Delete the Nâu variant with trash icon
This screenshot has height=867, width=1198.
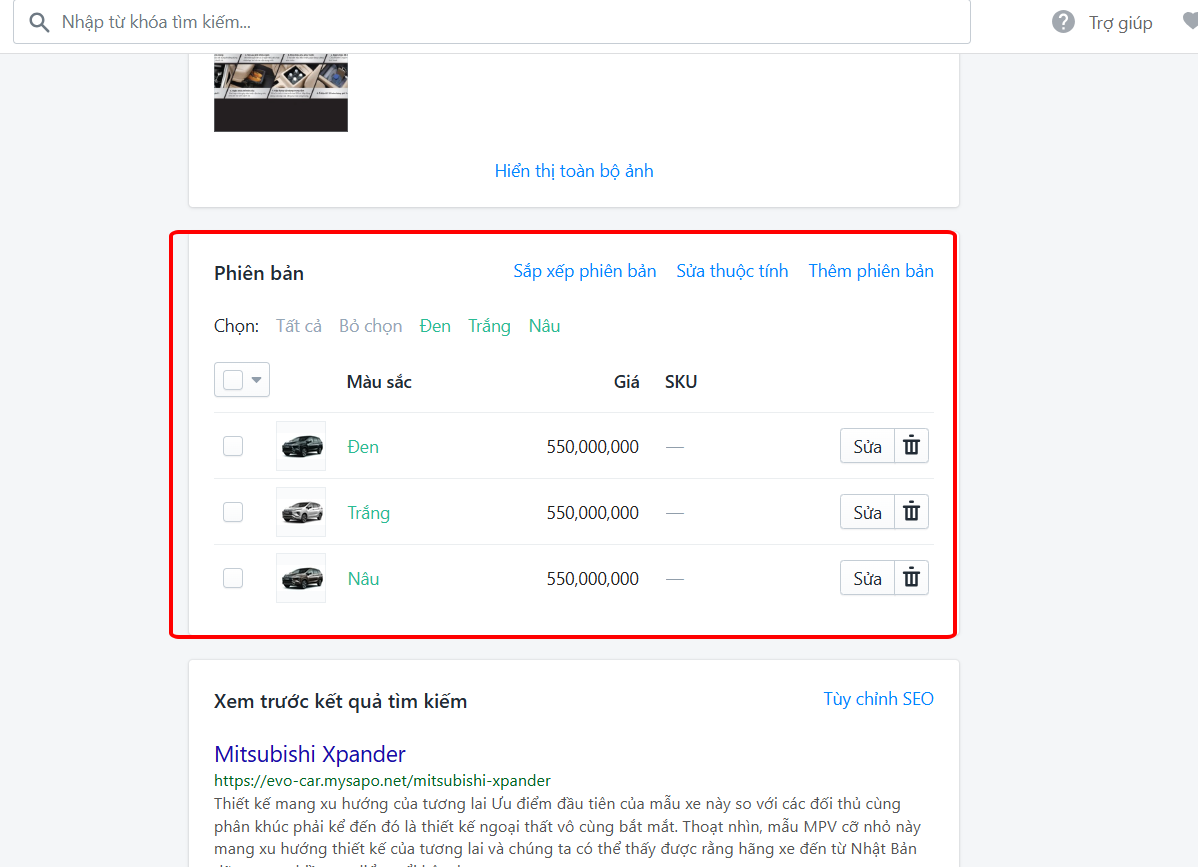[911, 577]
